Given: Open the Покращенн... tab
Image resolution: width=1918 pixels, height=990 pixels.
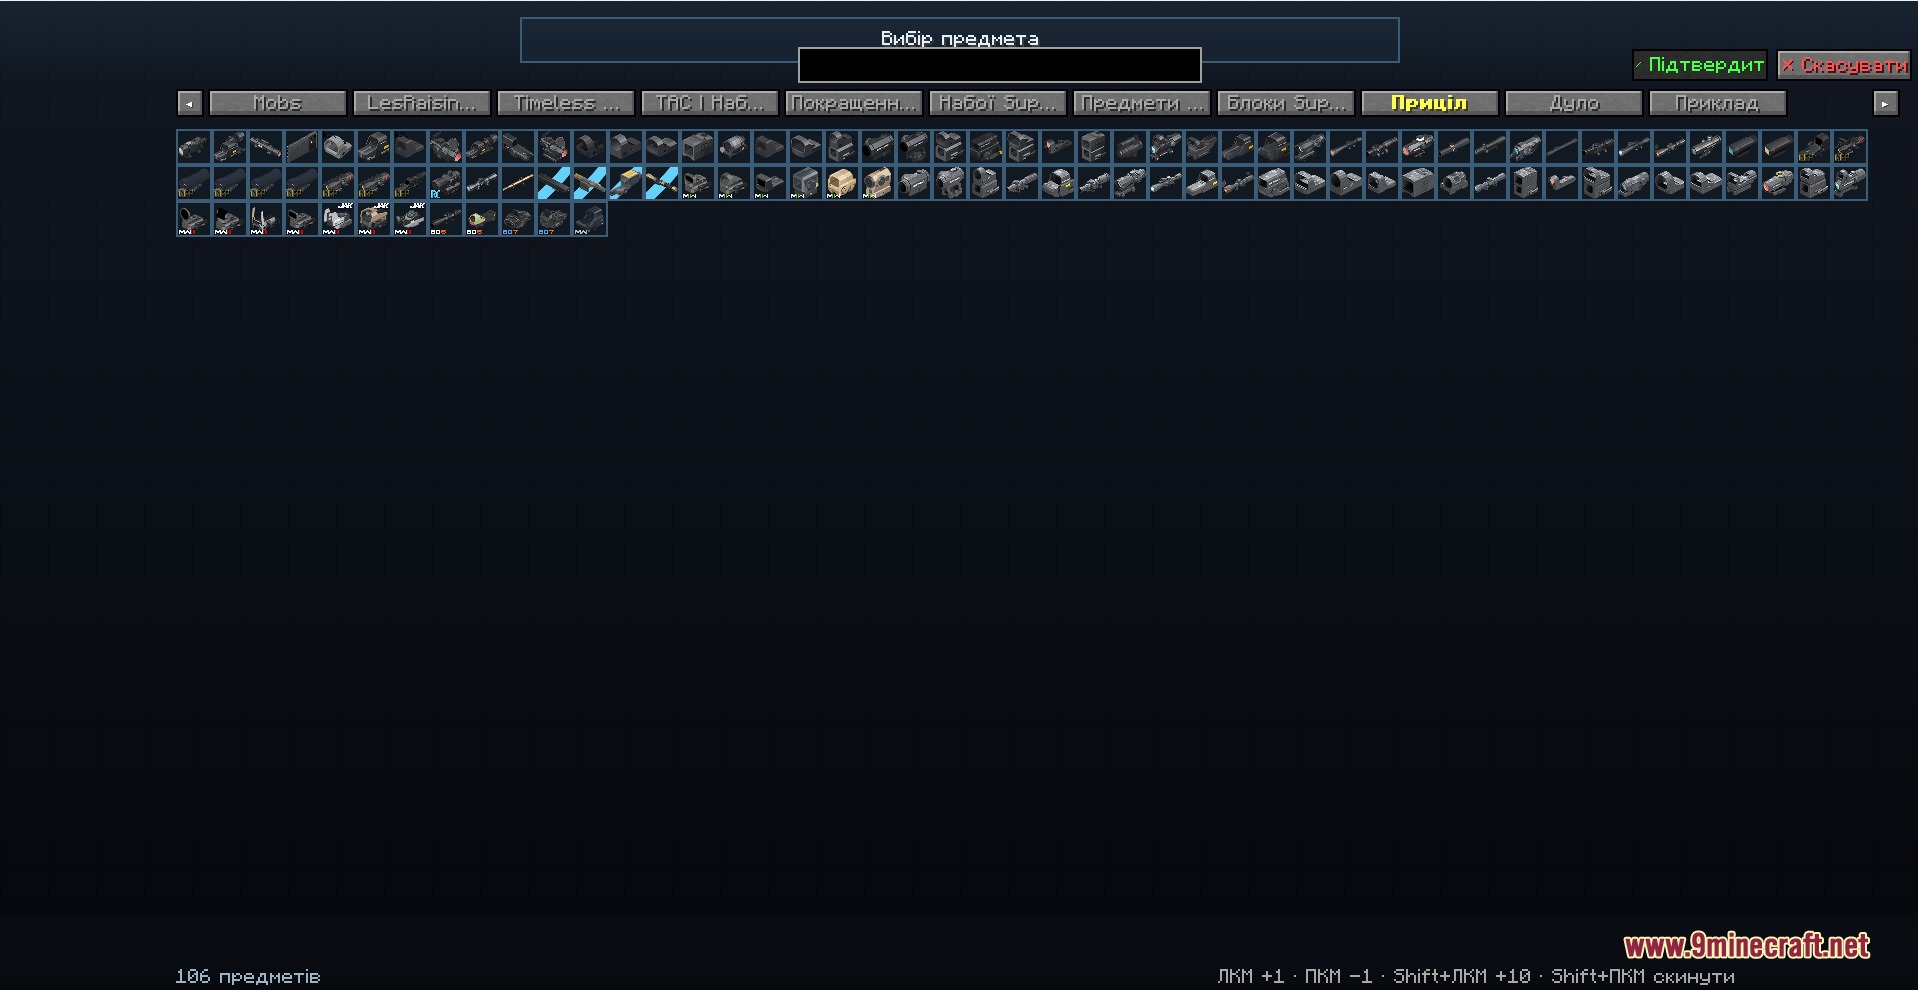Looking at the screenshot, I should [x=853, y=103].
